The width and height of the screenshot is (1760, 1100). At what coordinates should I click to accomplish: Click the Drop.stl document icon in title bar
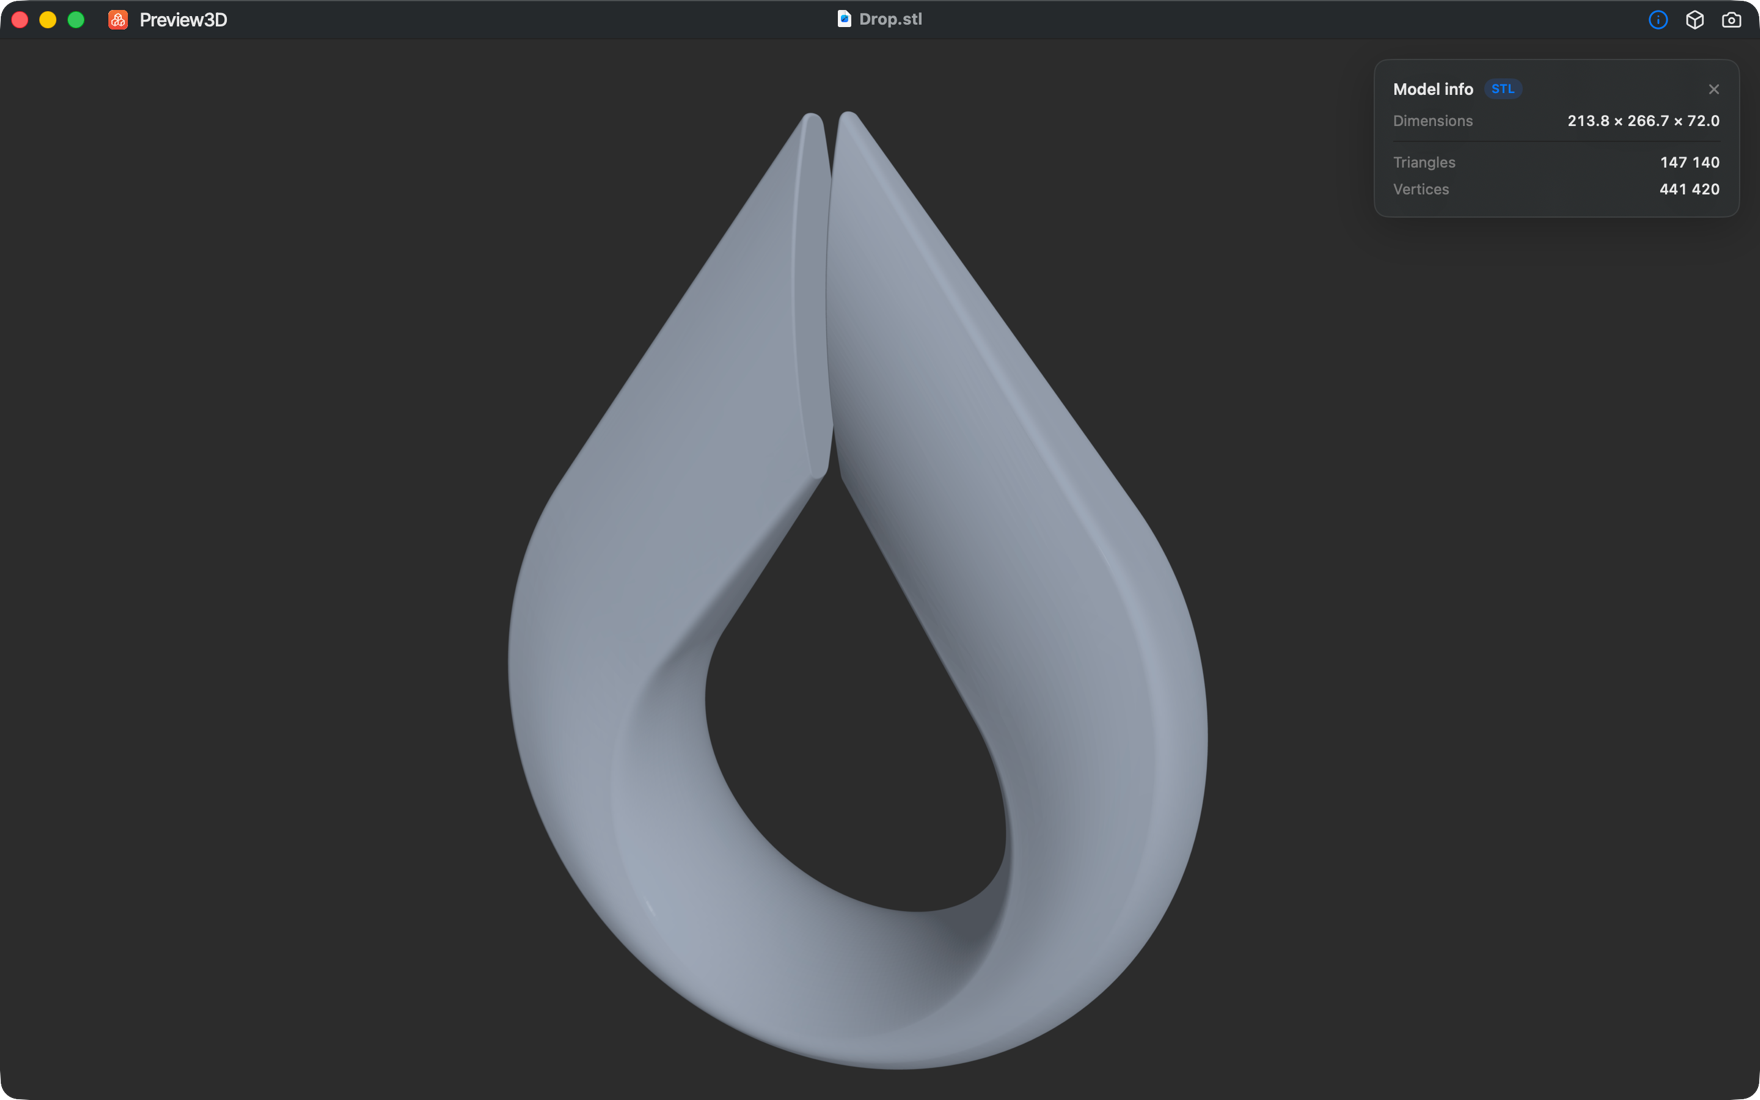[844, 19]
